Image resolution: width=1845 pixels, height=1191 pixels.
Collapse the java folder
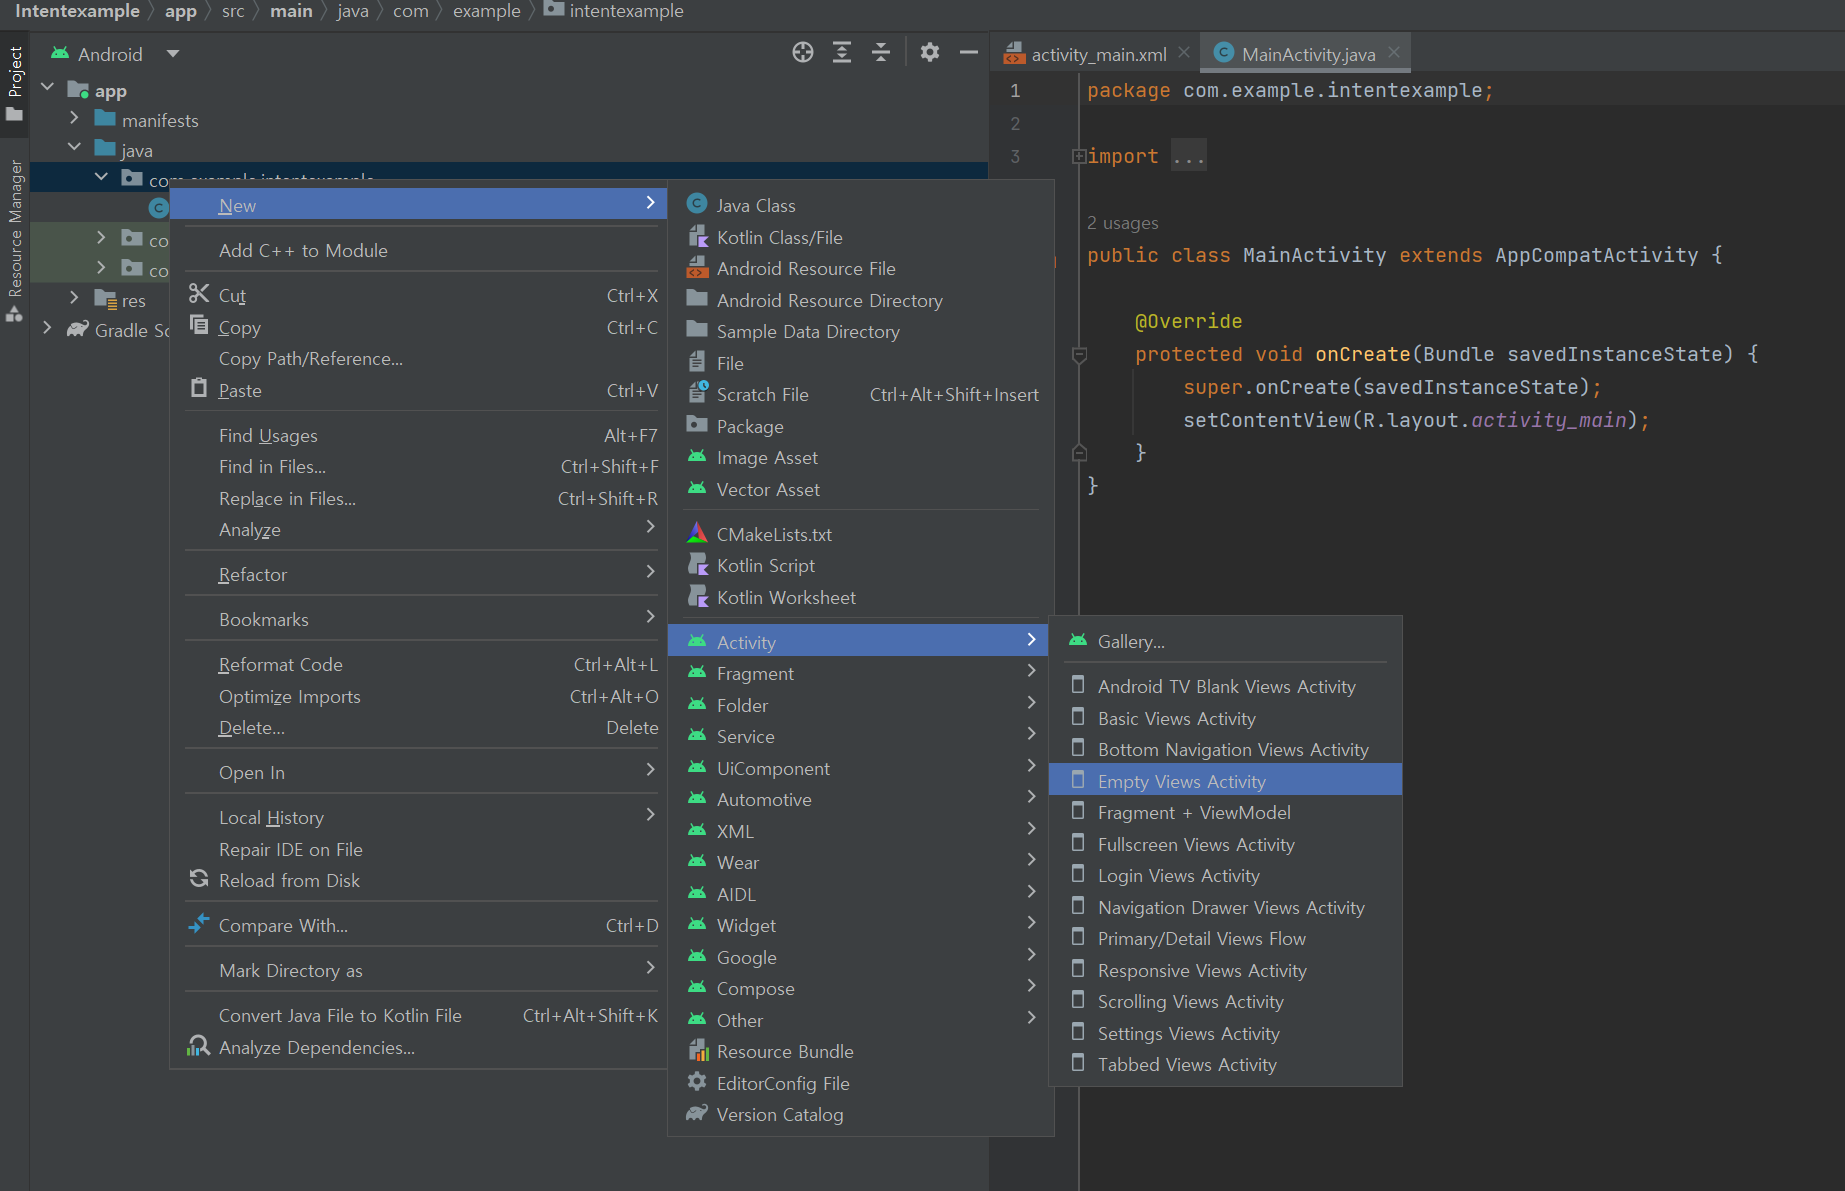74,149
